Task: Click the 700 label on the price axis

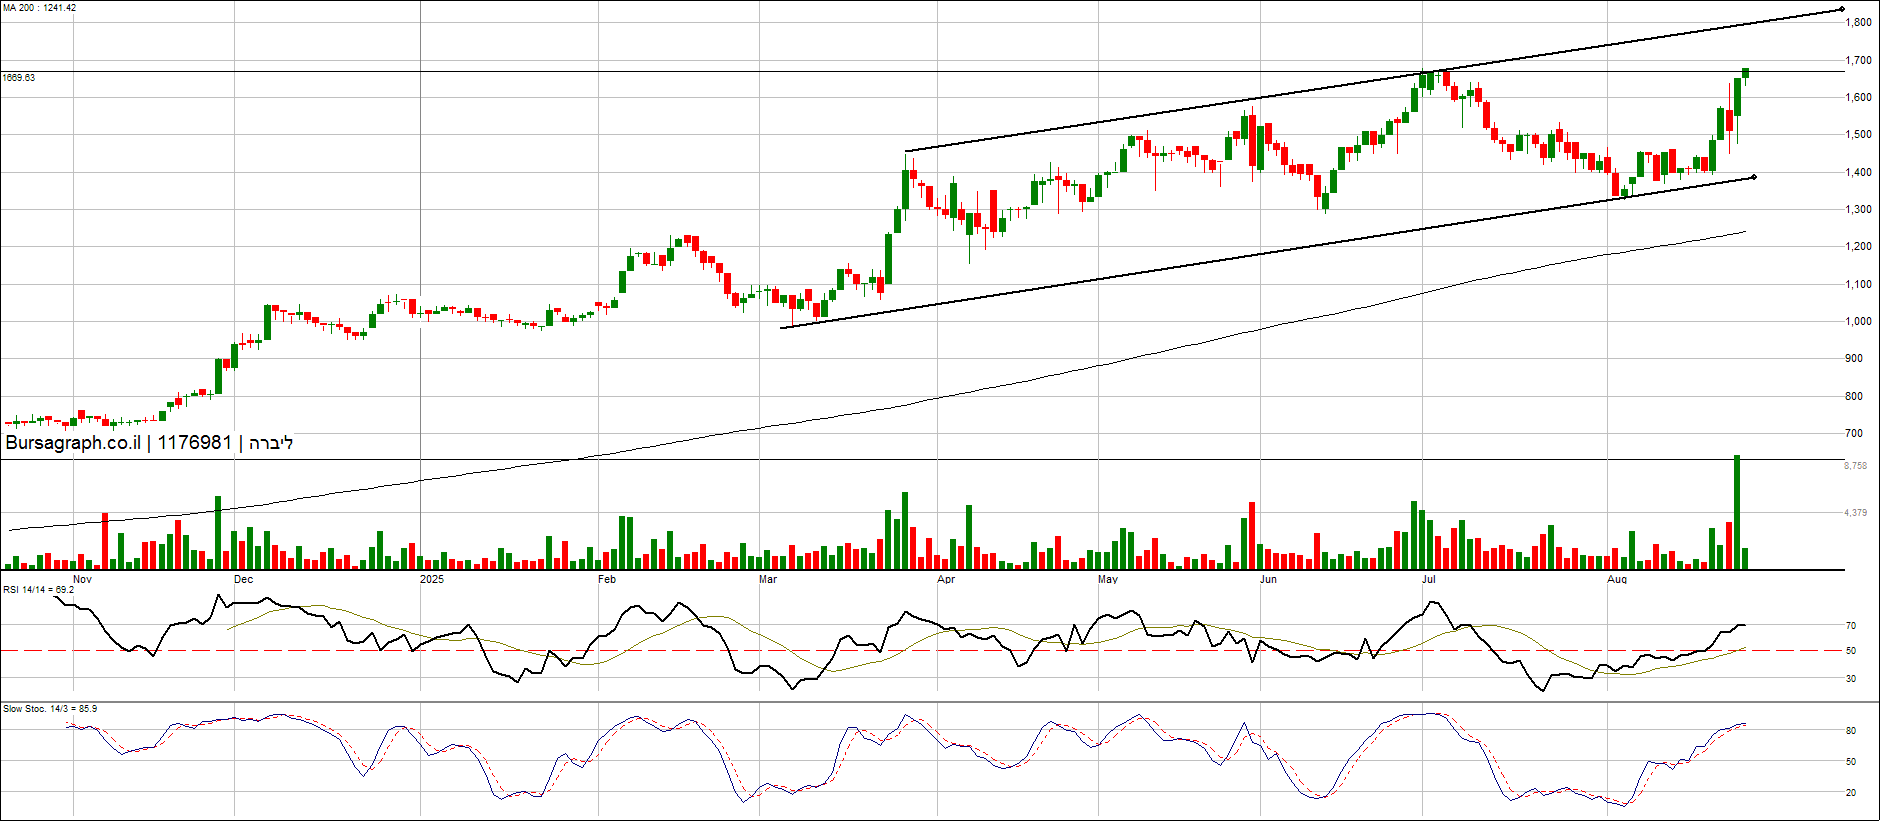Action: [x=1854, y=433]
